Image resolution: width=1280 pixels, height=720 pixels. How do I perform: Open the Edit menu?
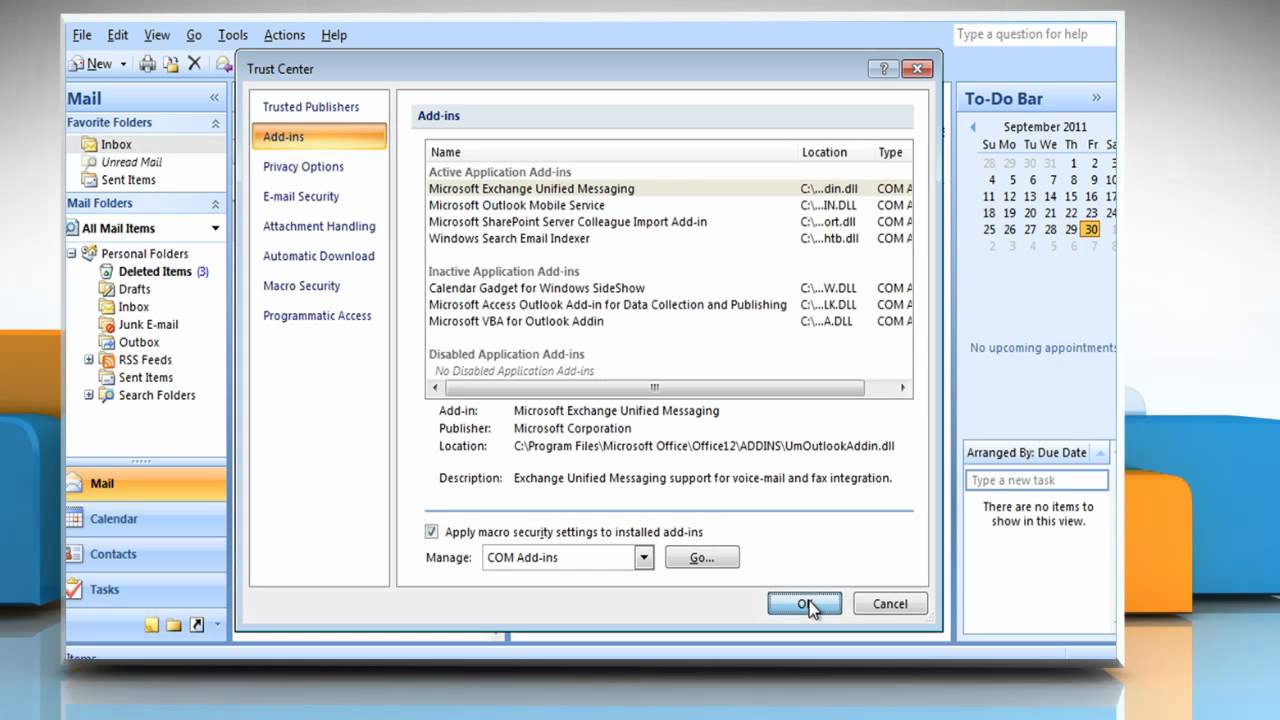(118, 35)
